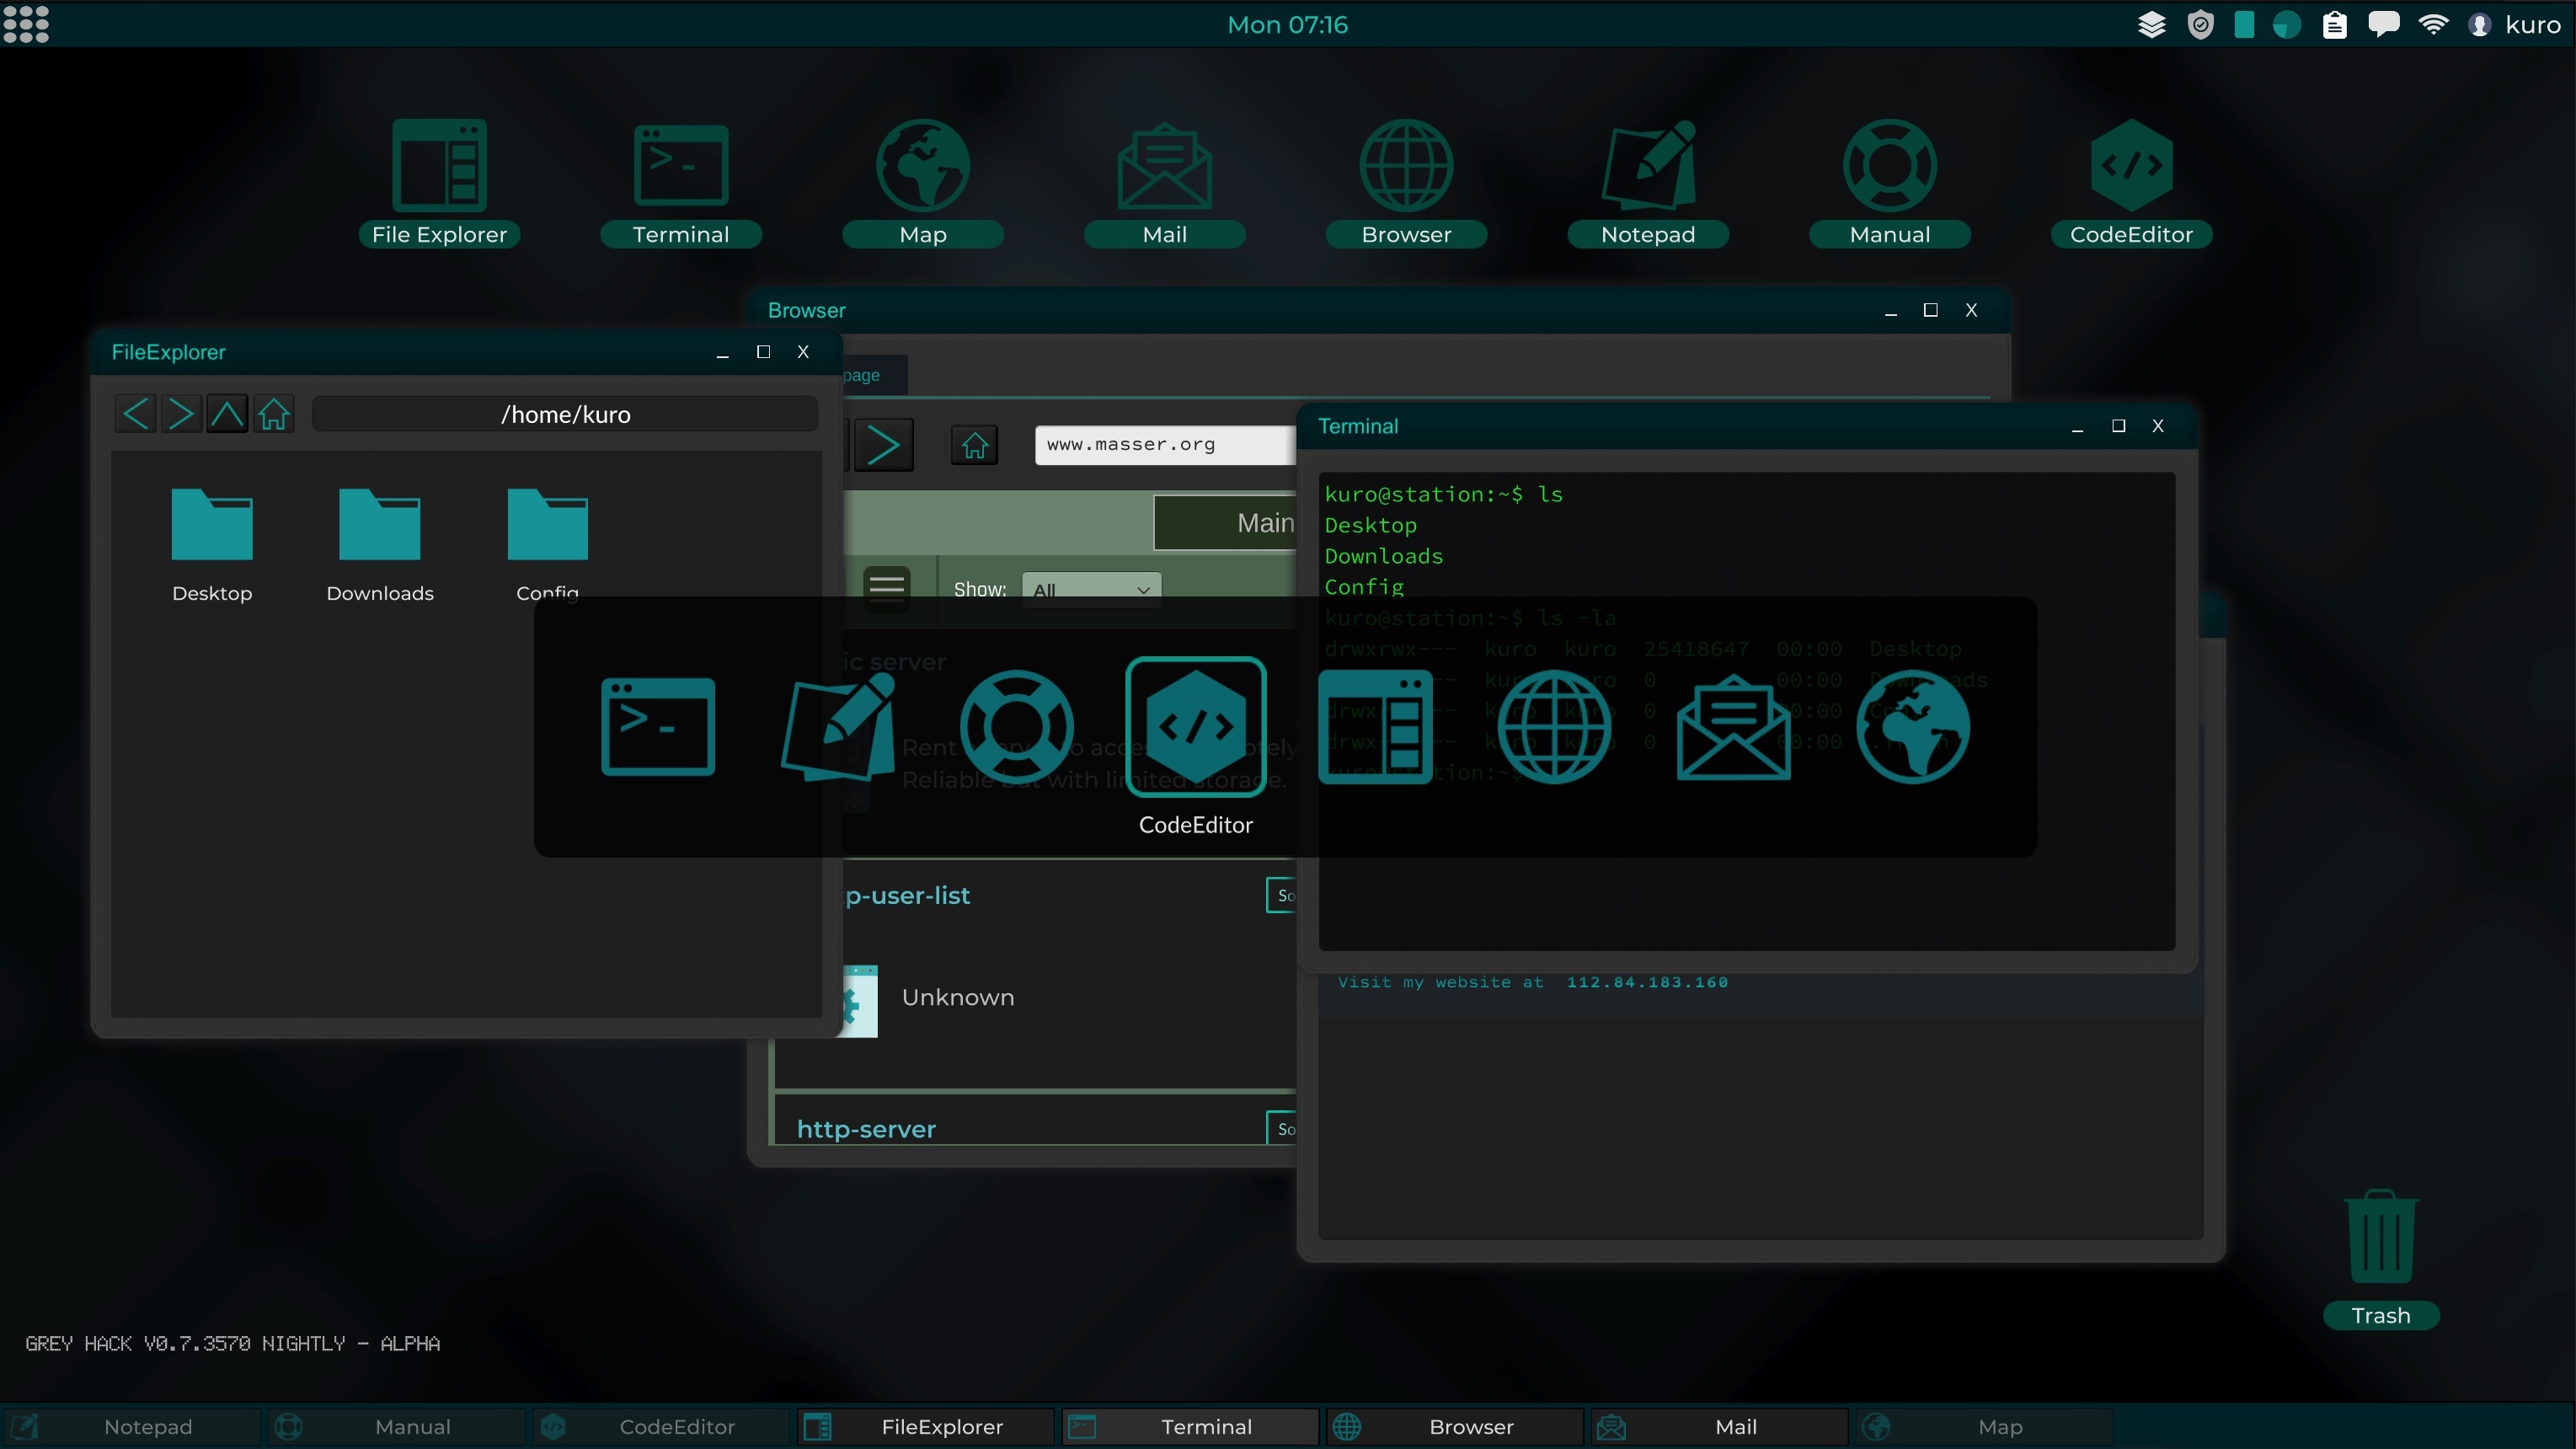
Task: Click the FileExplorer home button
Action: point(273,414)
